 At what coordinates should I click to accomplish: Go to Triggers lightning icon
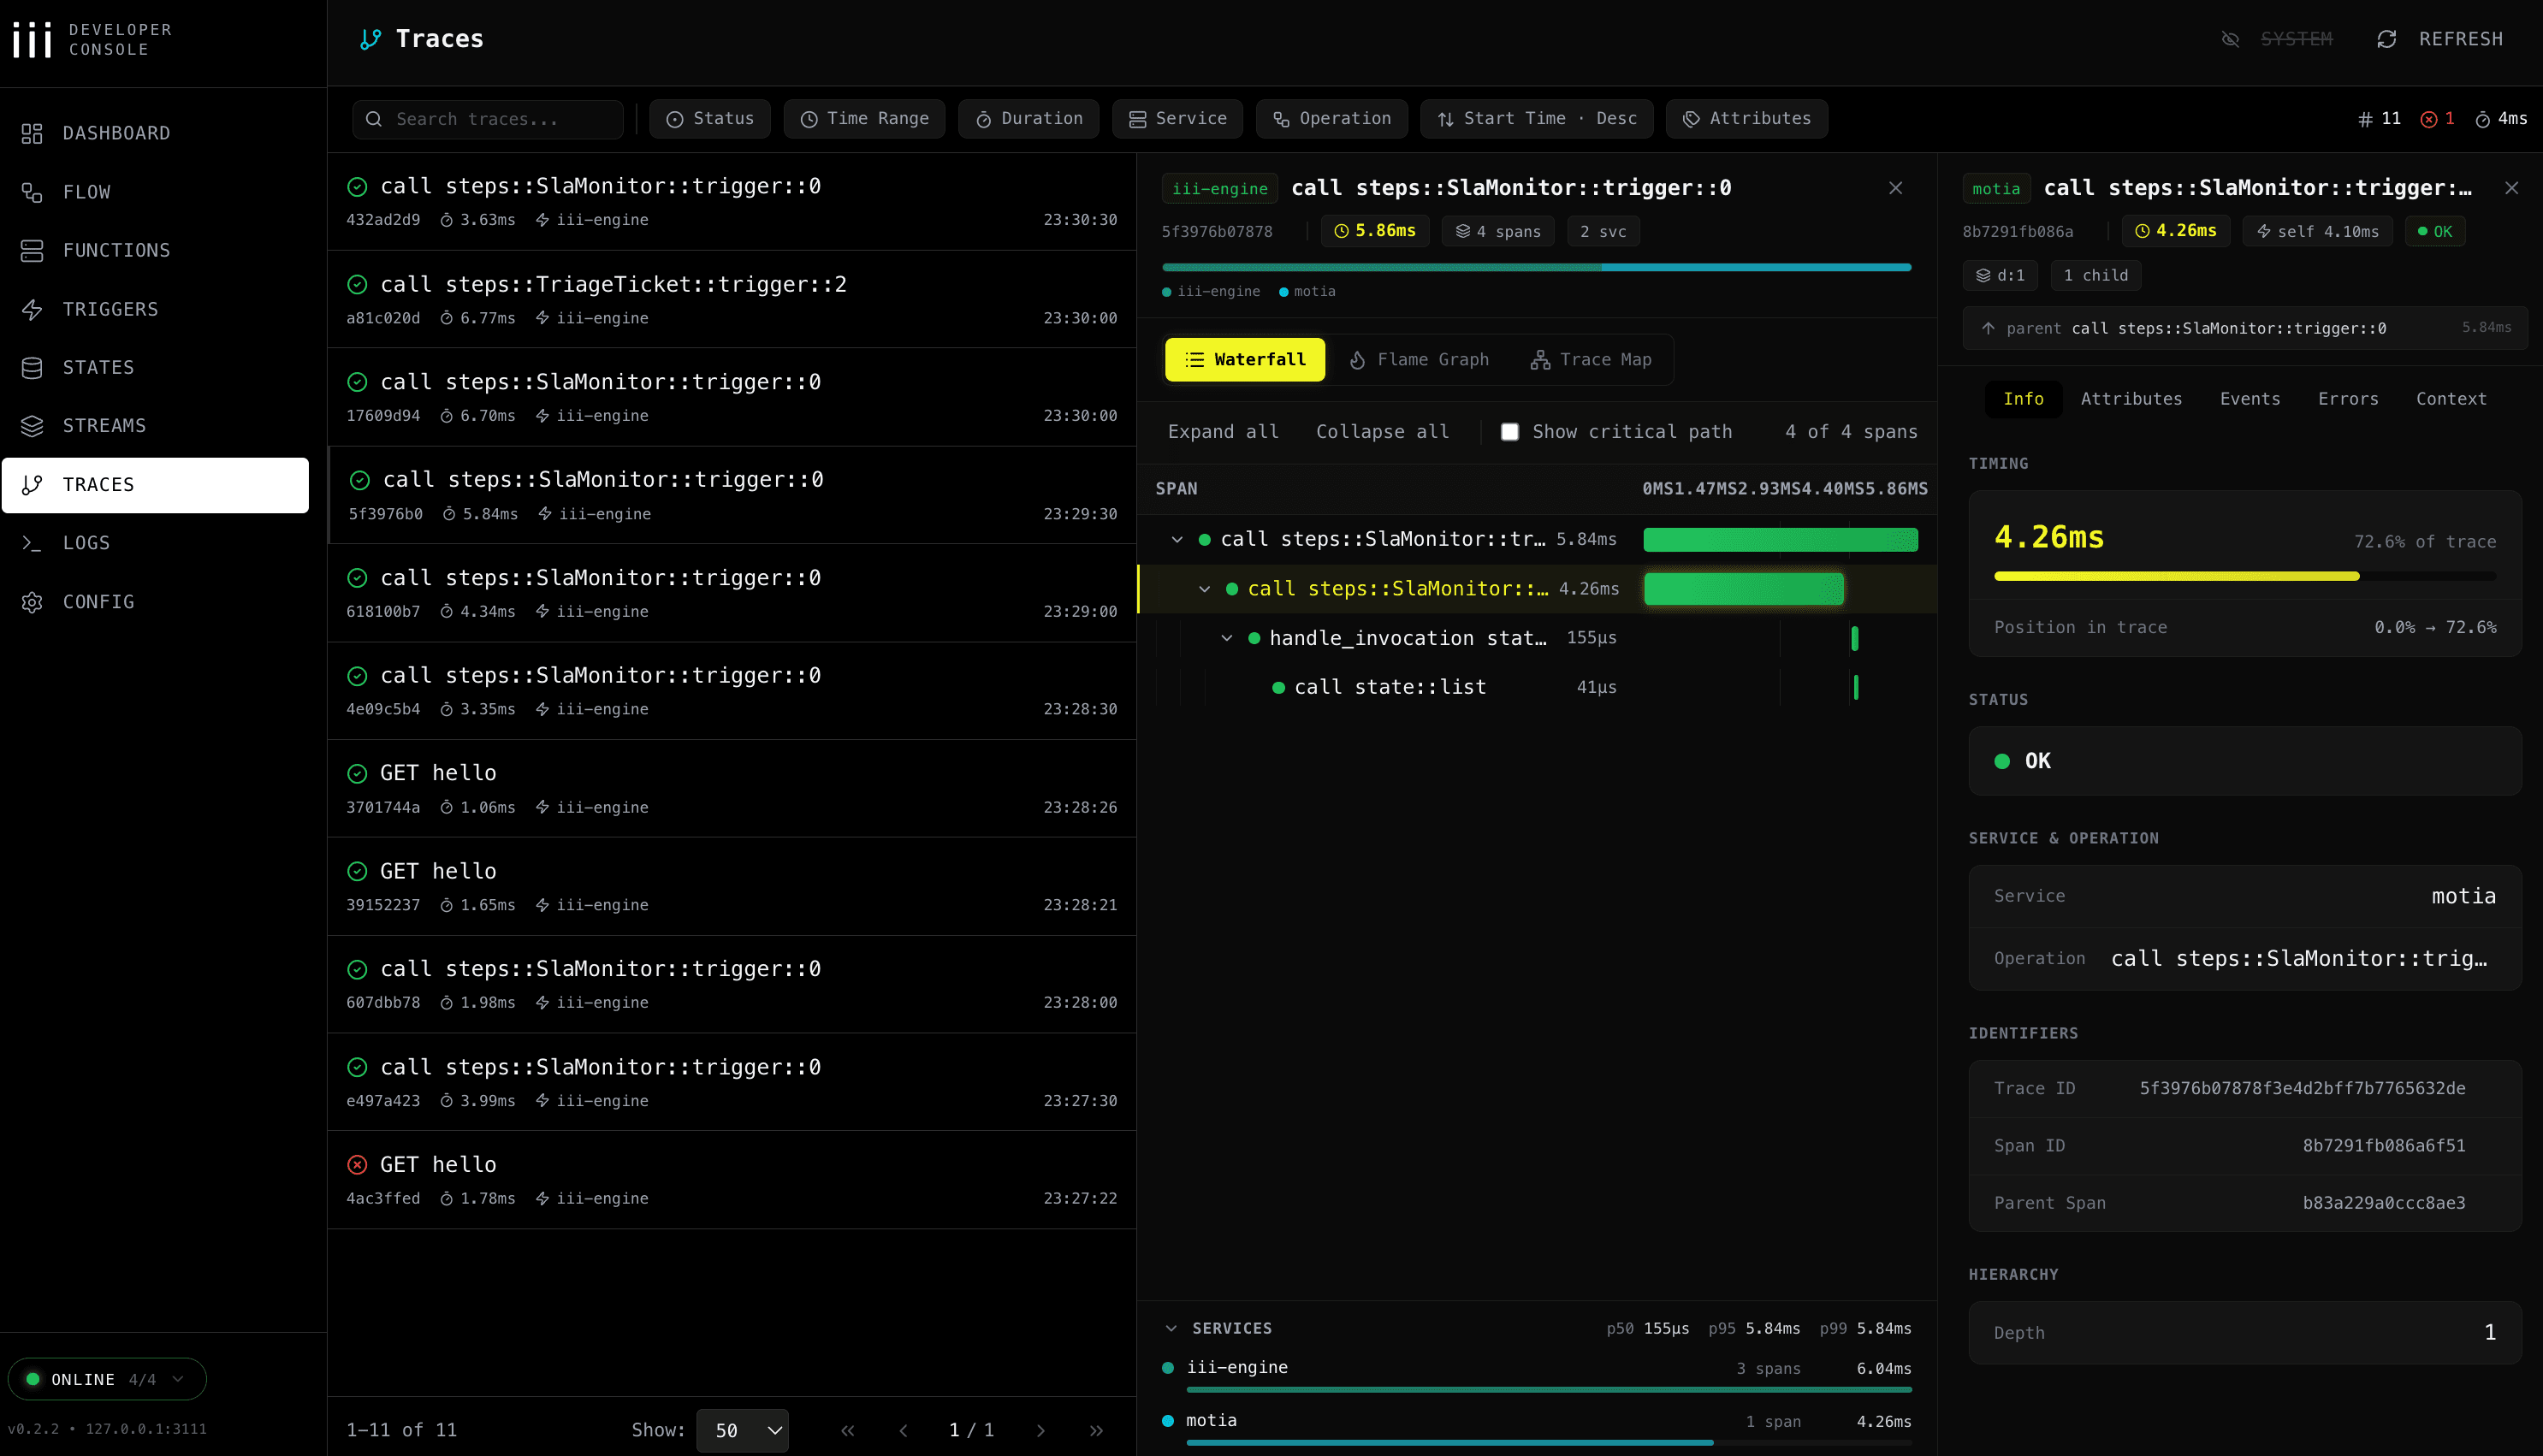tap(32, 309)
